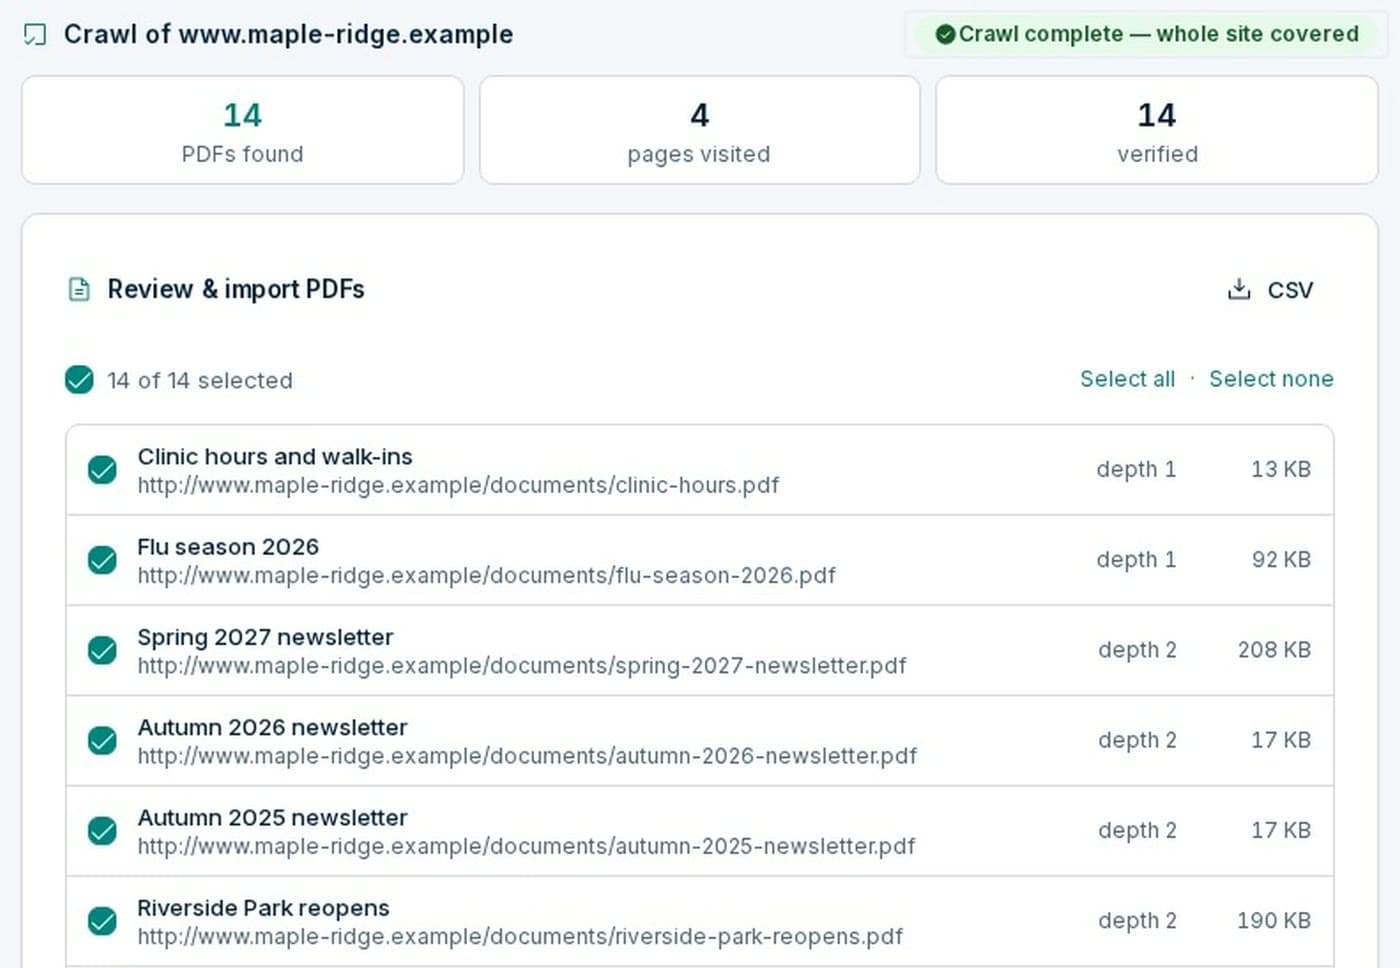
Task: Click the 13 KB size value
Action: tap(1281, 469)
